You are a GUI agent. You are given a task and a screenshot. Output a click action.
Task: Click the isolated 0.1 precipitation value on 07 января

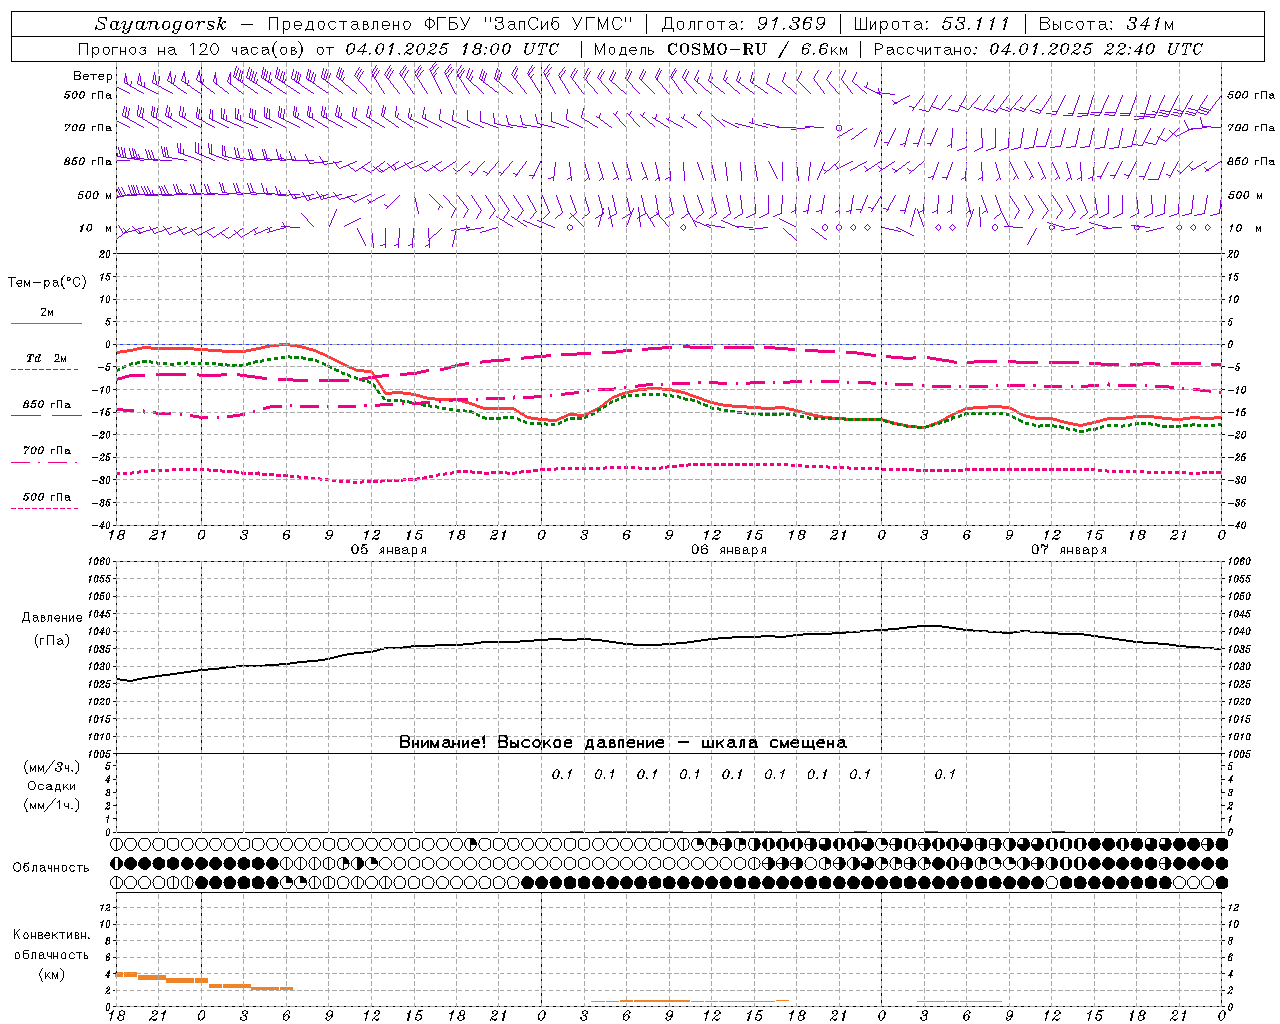[945, 774]
